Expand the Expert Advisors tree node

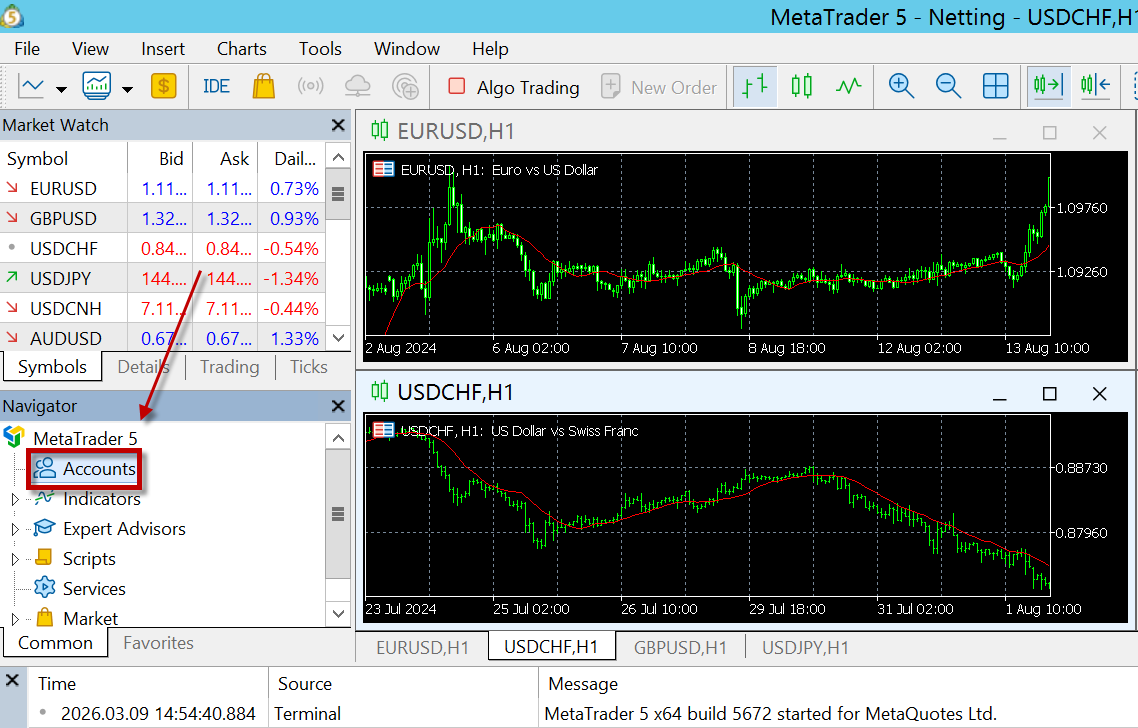(x=14, y=529)
